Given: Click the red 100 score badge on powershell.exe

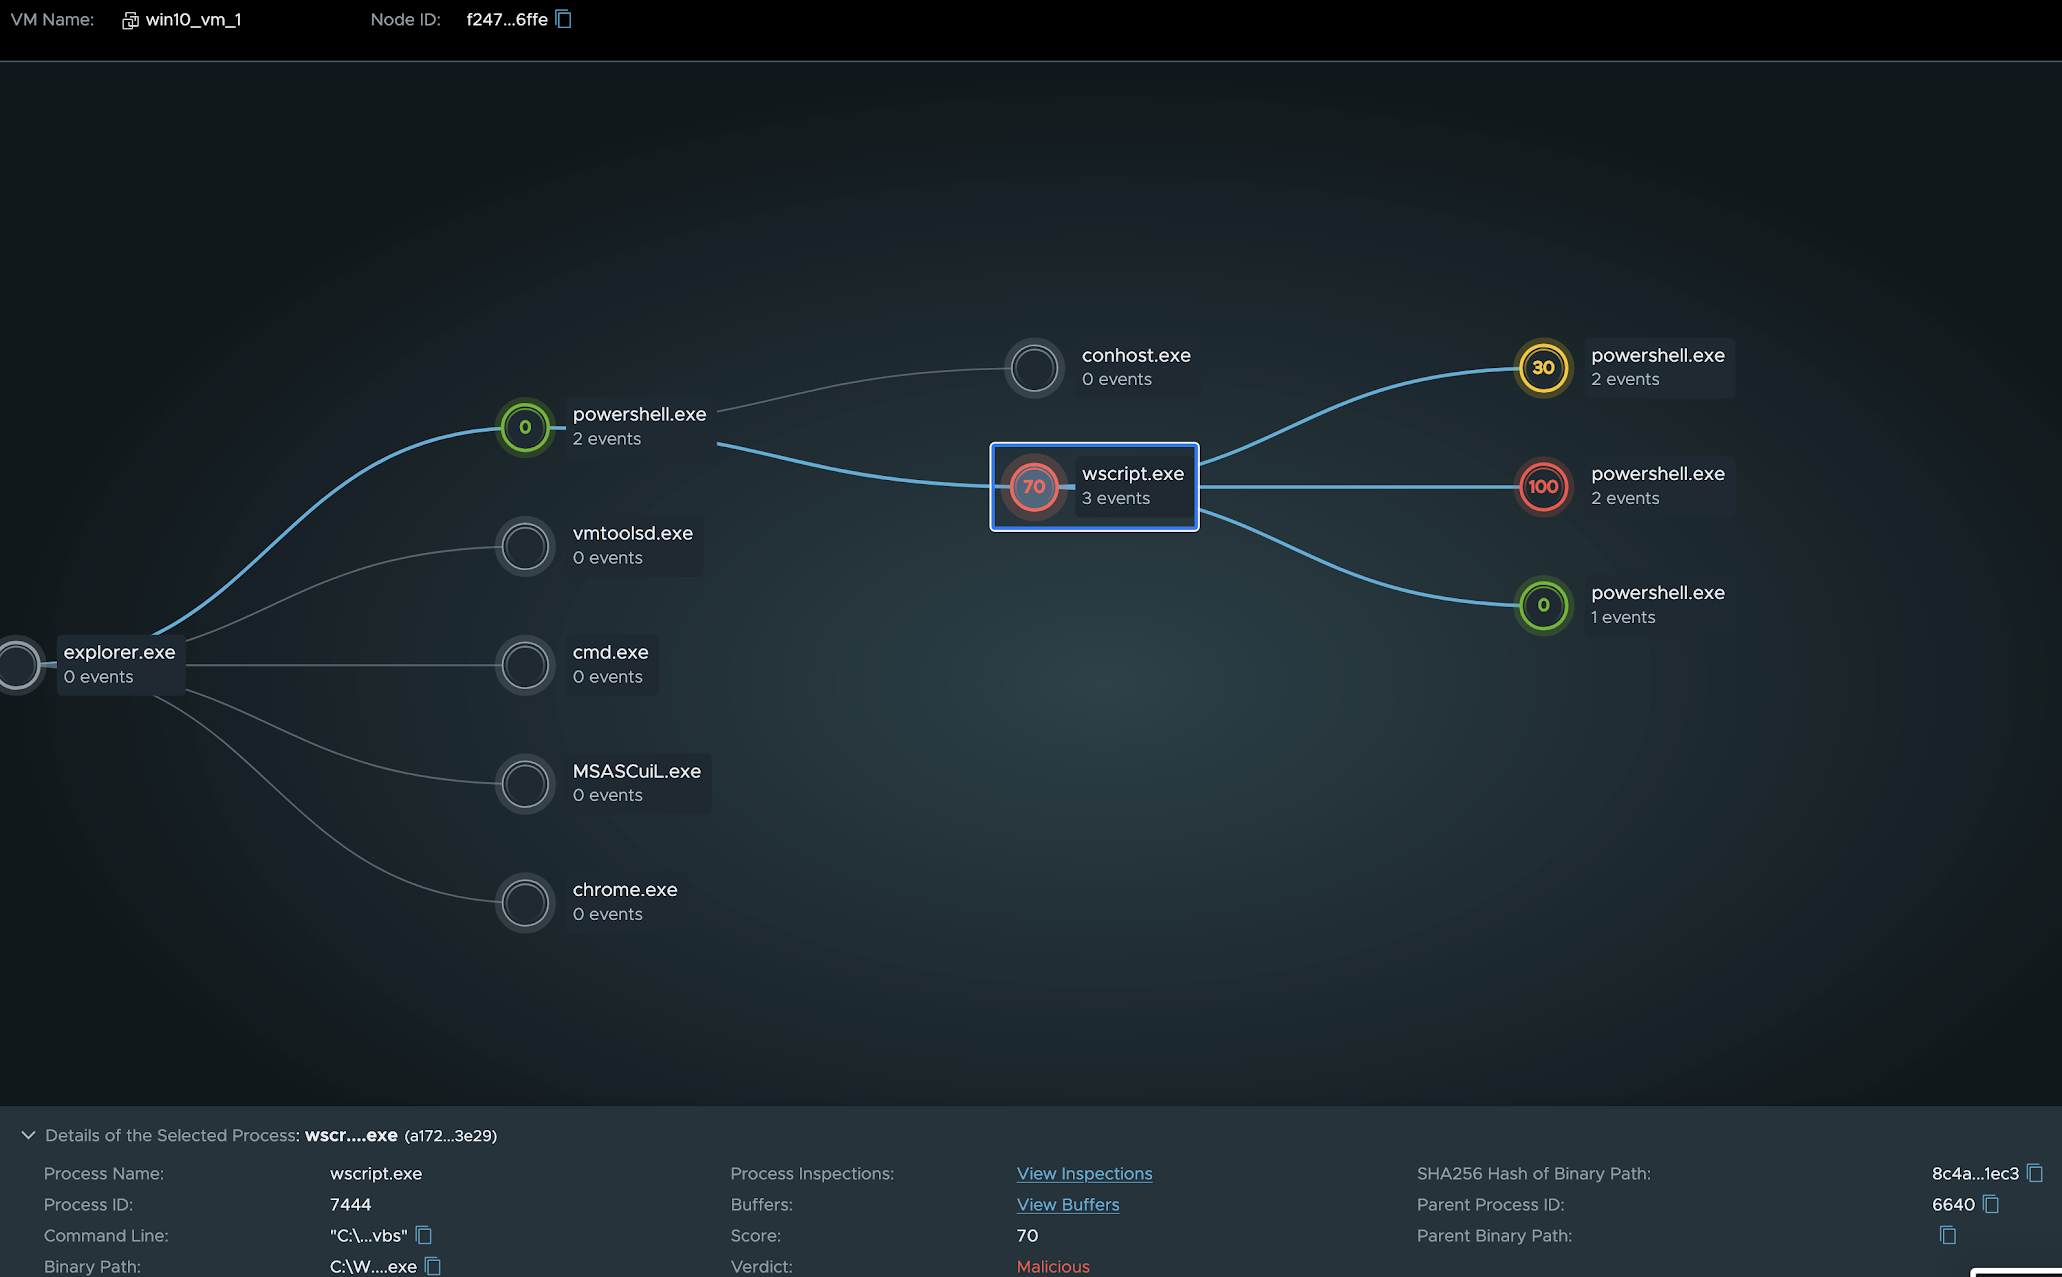Looking at the screenshot, I should click(x=1543, y=487).
